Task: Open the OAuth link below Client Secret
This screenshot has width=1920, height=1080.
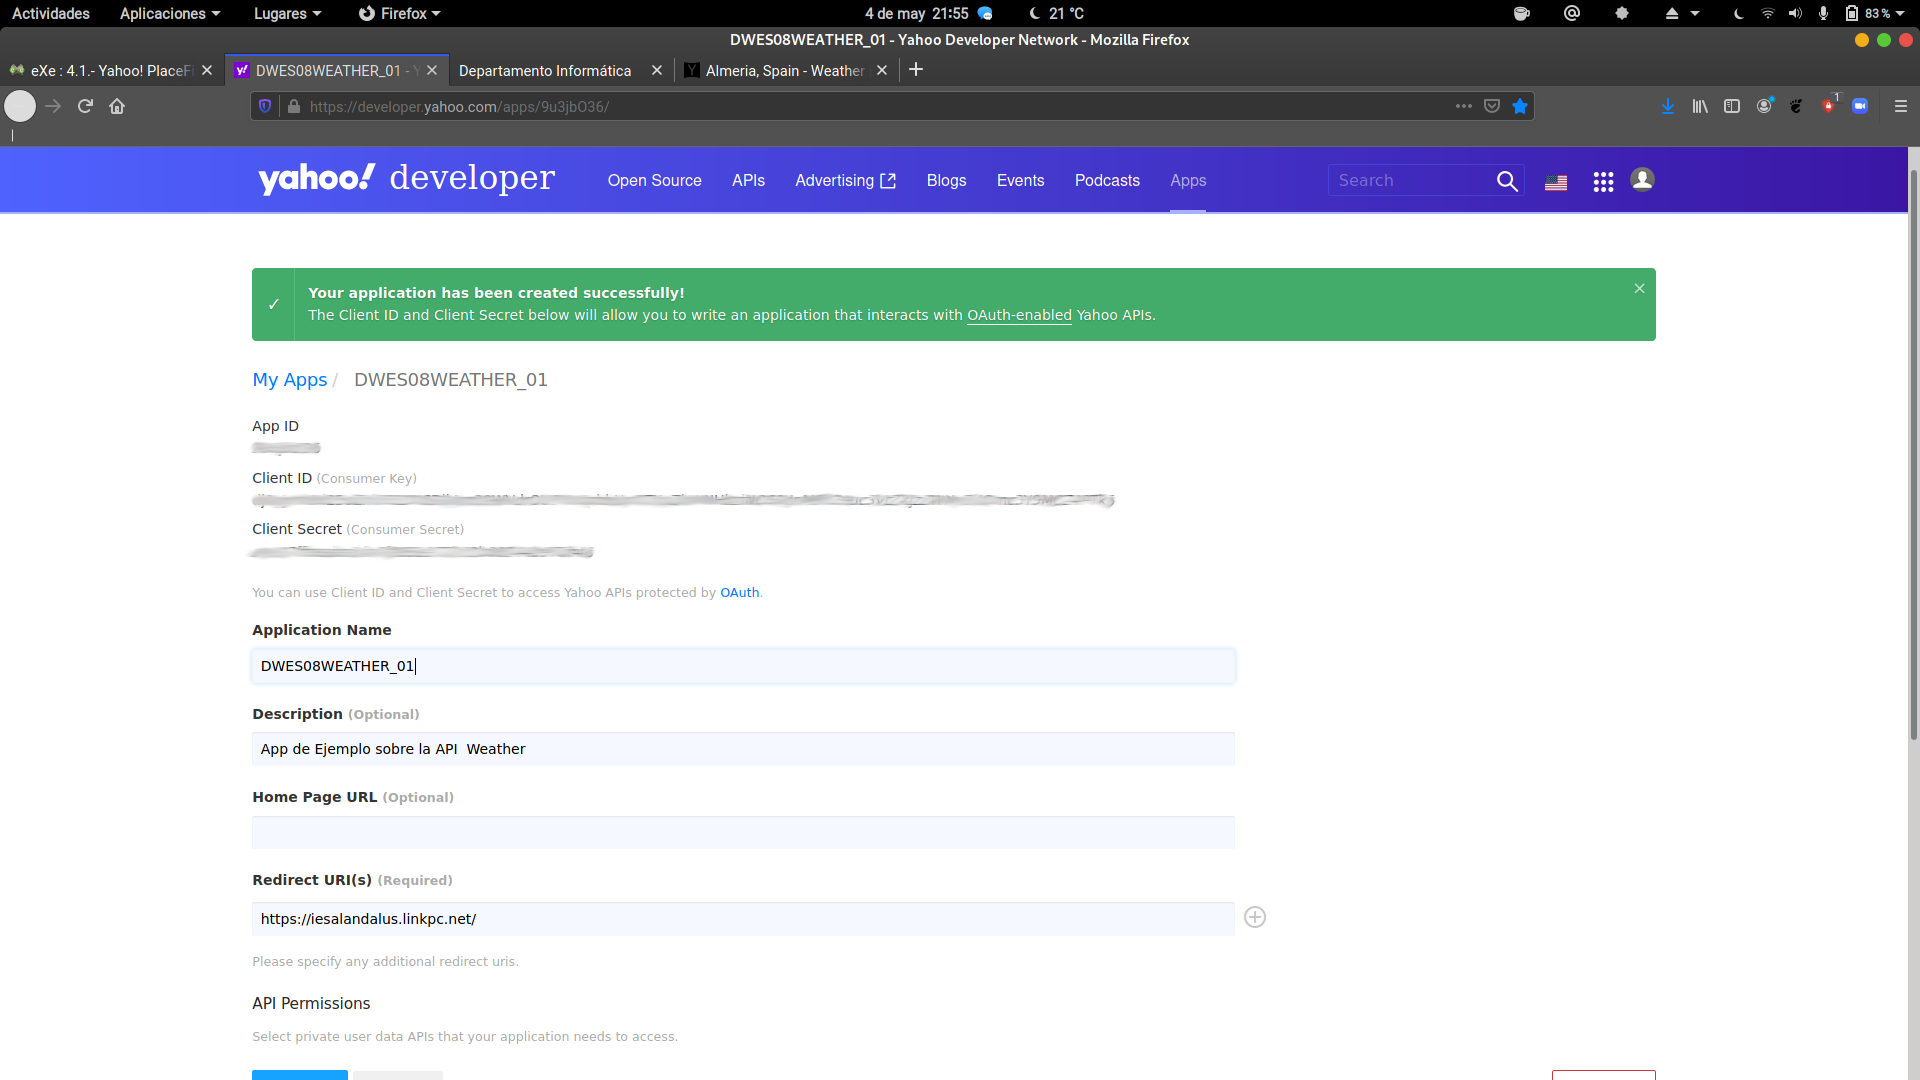Action: [x=740, y=593]
